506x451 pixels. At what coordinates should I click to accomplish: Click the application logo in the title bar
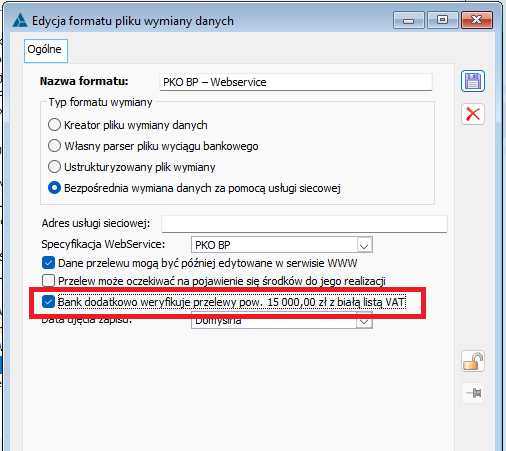point(20,21)
